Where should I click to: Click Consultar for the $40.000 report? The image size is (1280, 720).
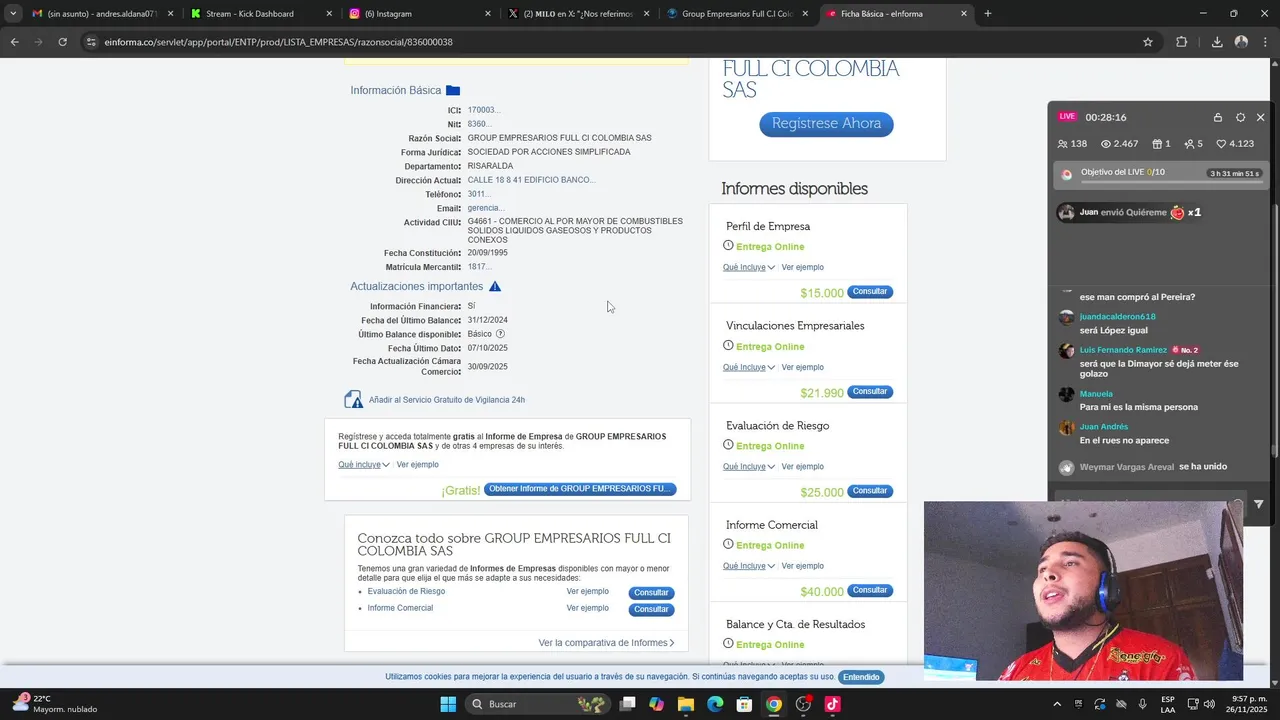[870, 590]
